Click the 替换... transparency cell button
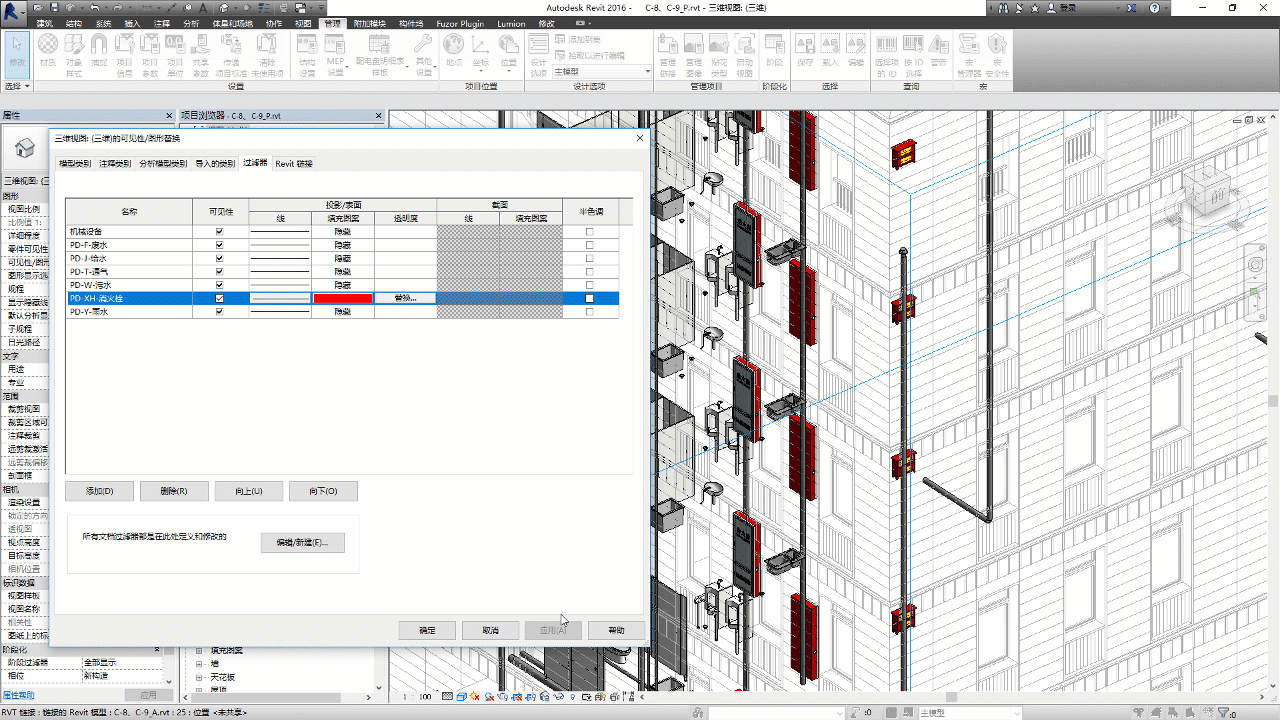The width and height of the screenshot is (1280, 720). pos(405,298)
